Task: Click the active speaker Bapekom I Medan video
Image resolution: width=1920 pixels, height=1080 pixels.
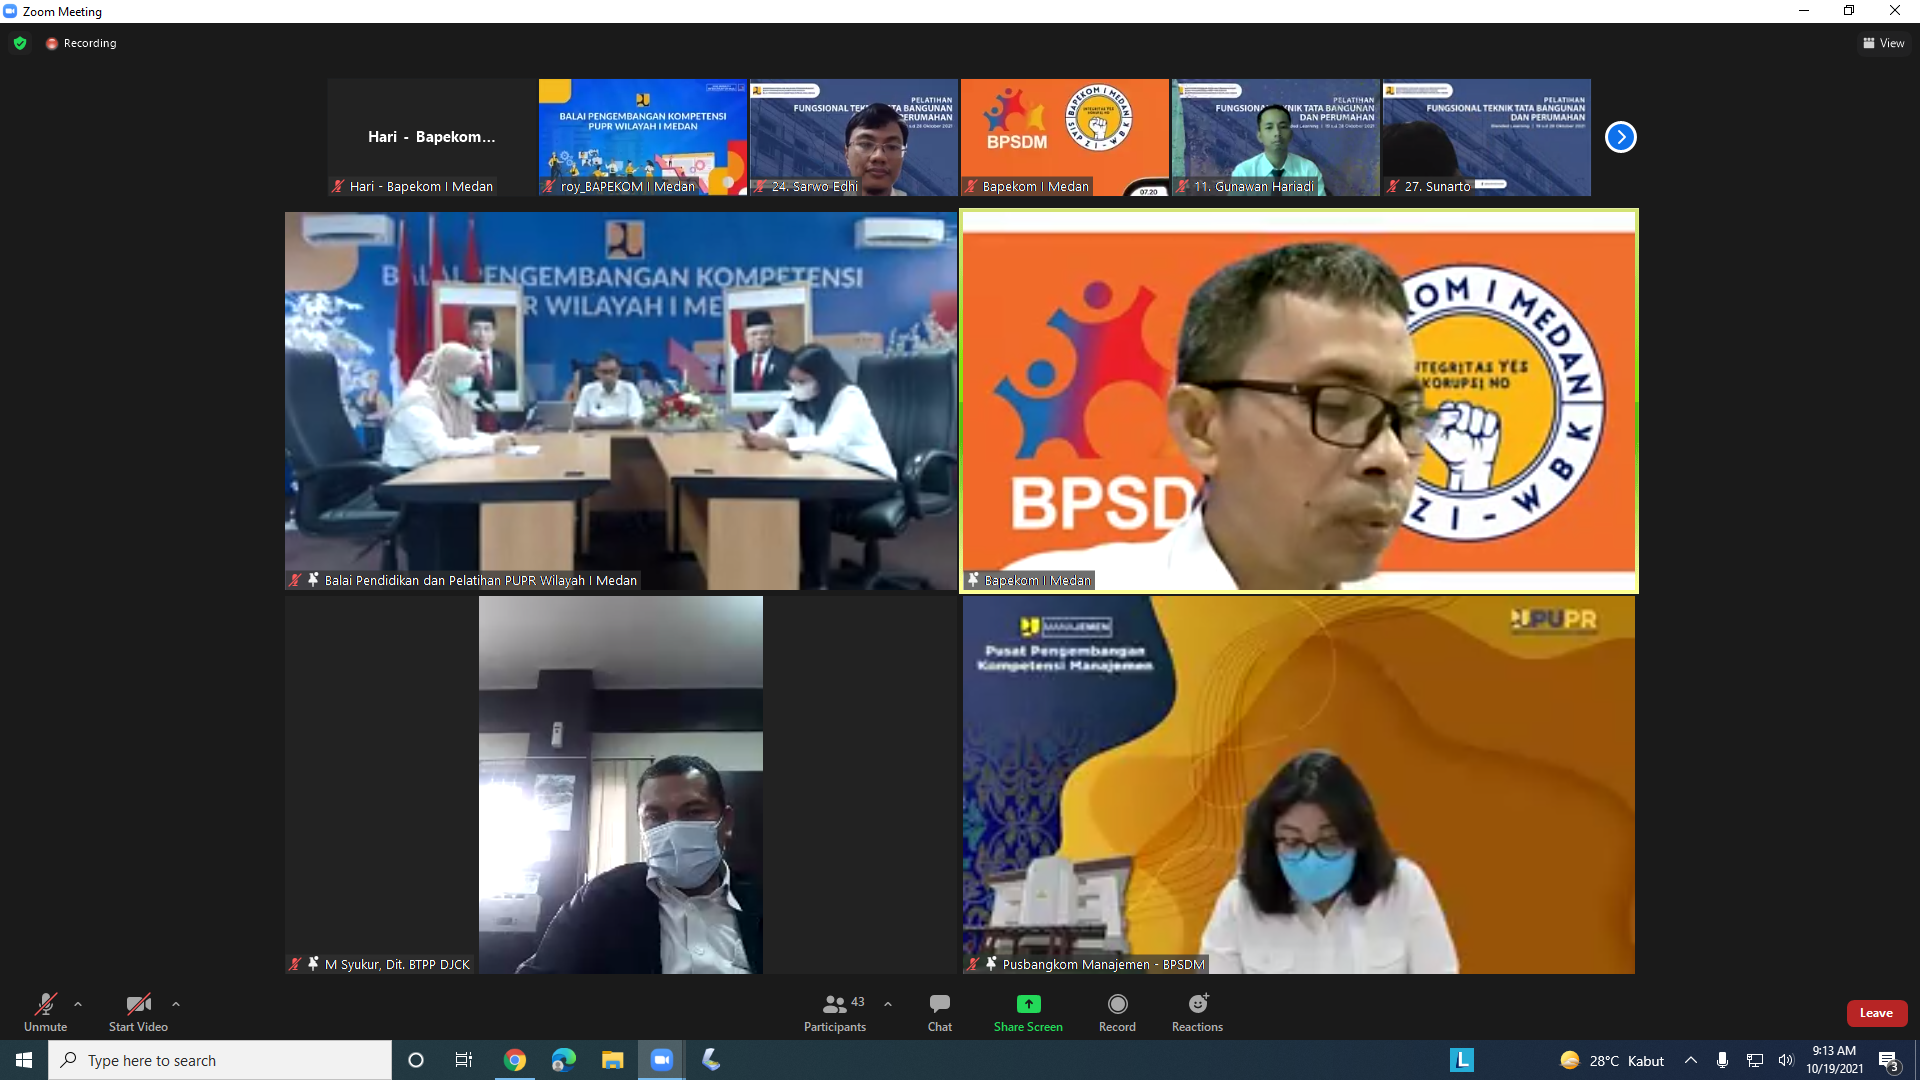Action: click(1299, 400)
